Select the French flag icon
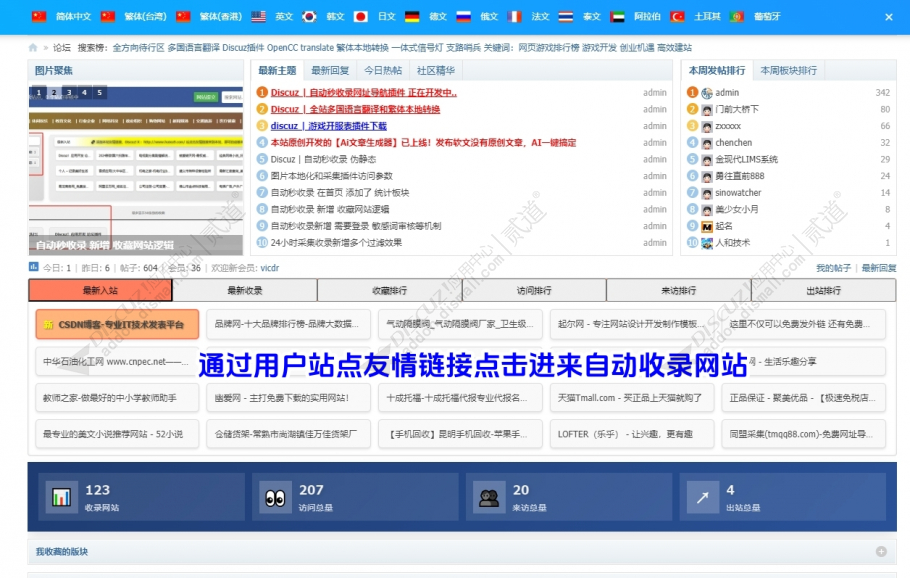This screenshot has height=578, width=910. pos(514,16)
